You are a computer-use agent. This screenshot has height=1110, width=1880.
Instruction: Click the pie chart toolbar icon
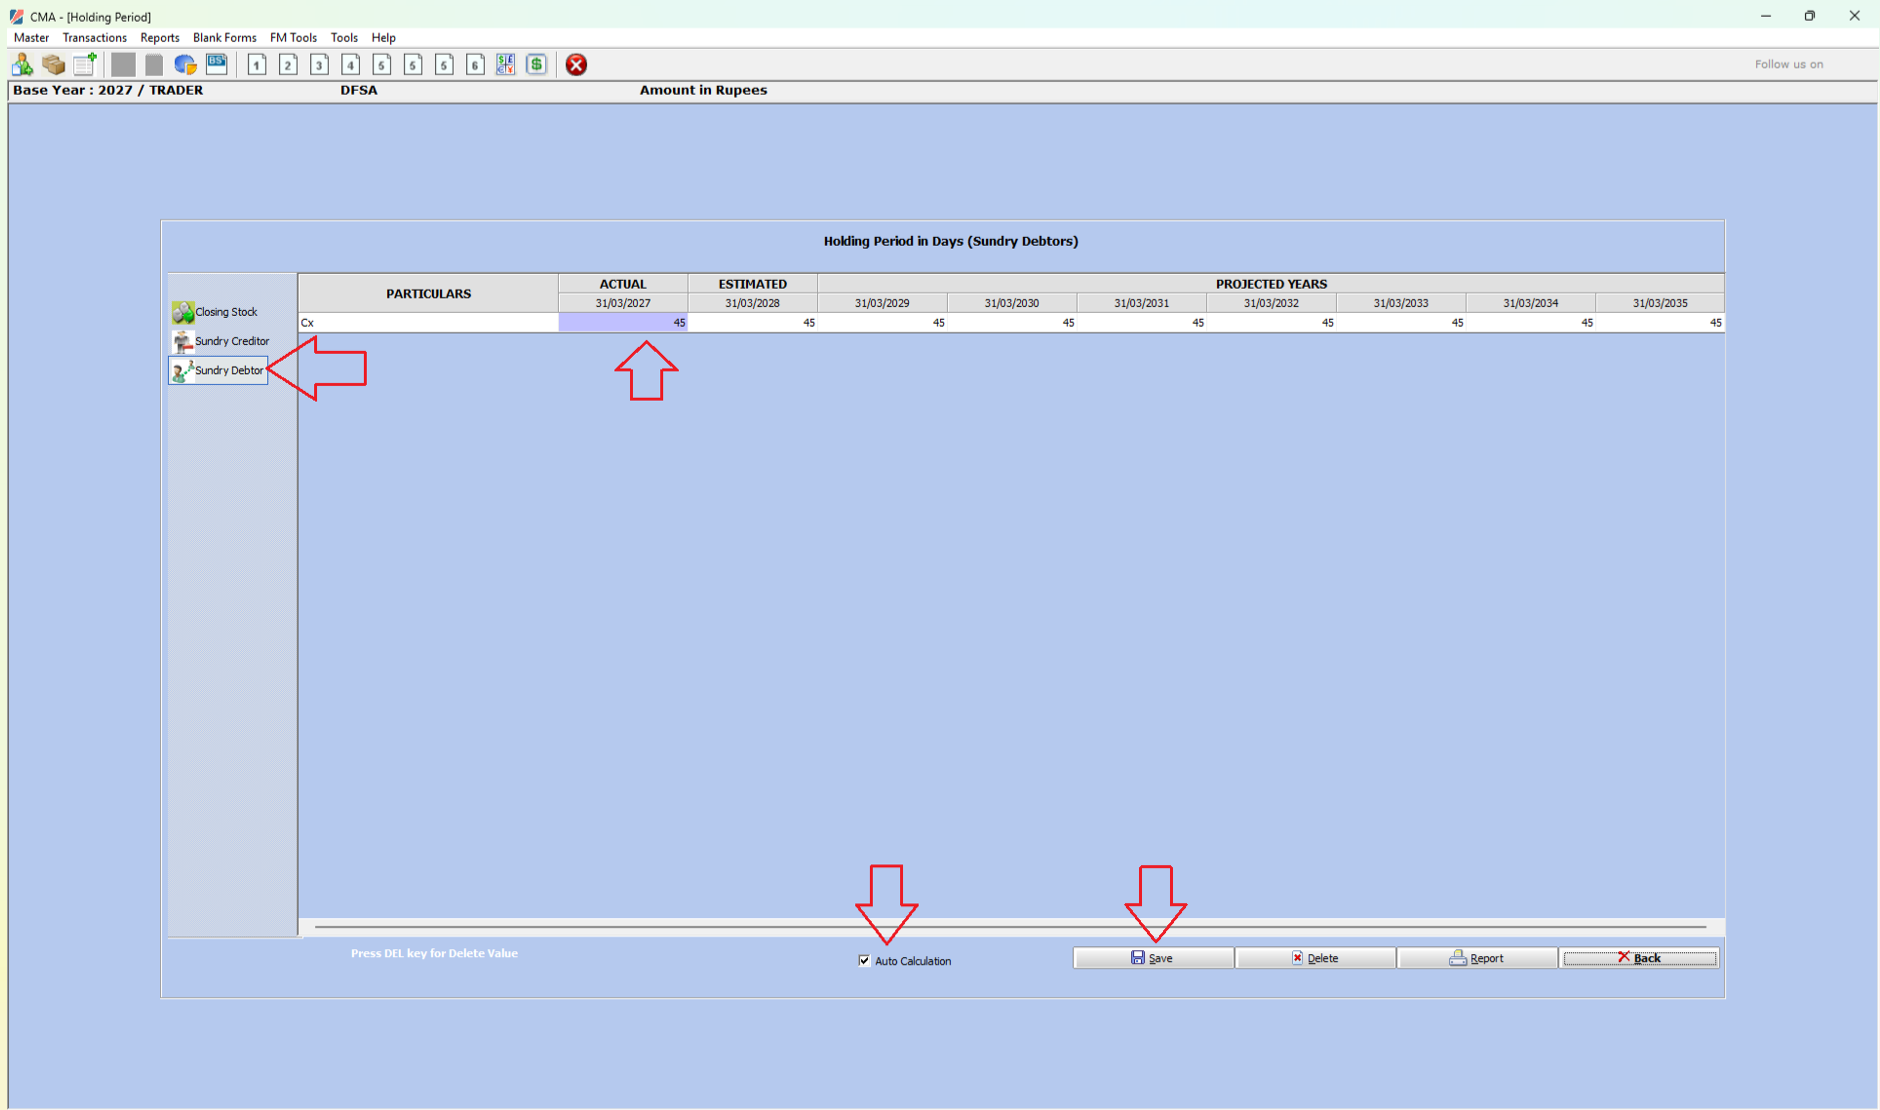click(x=185, y=65)
